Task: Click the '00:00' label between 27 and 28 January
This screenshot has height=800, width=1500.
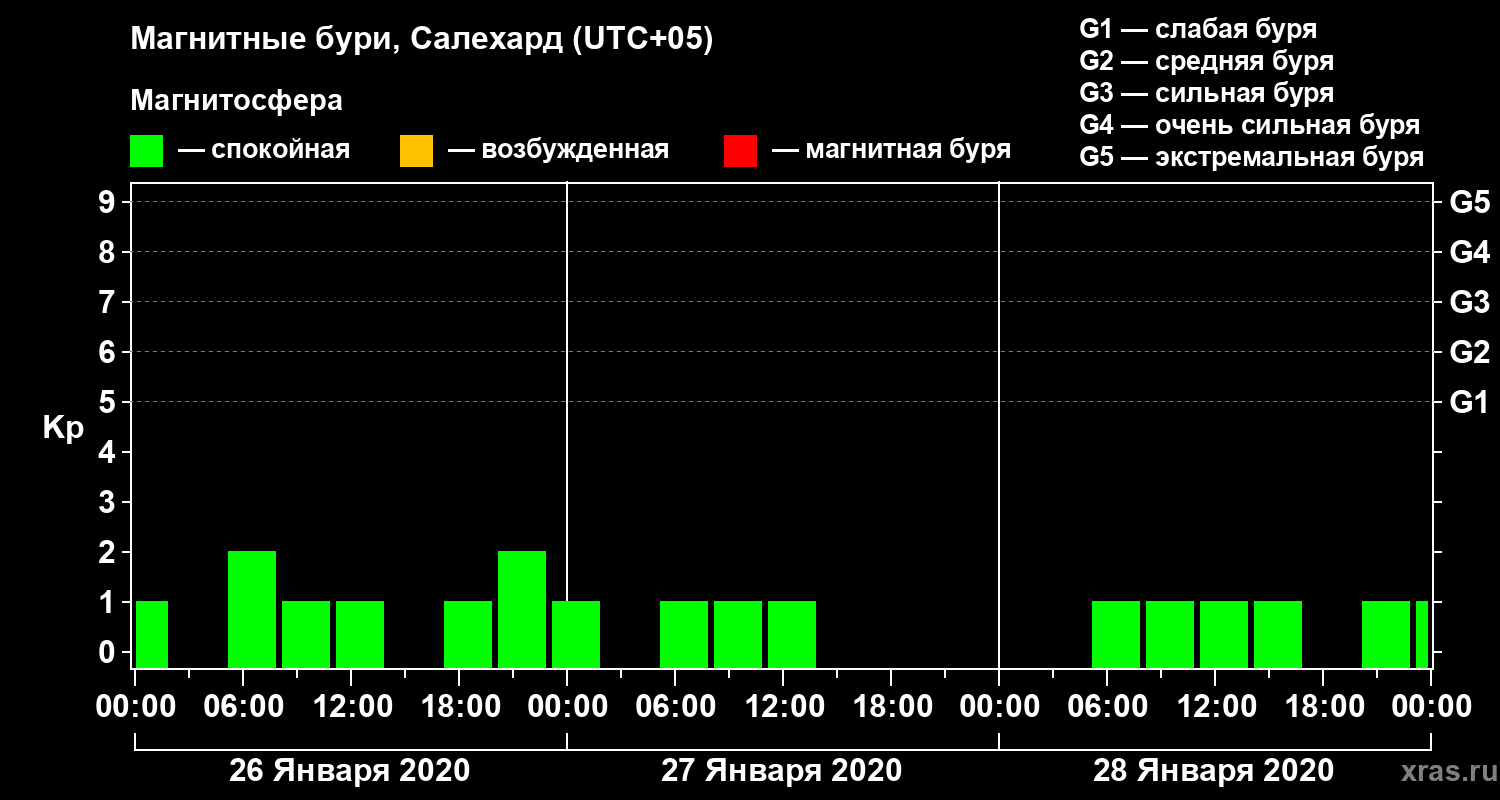Action: point(999,706)
